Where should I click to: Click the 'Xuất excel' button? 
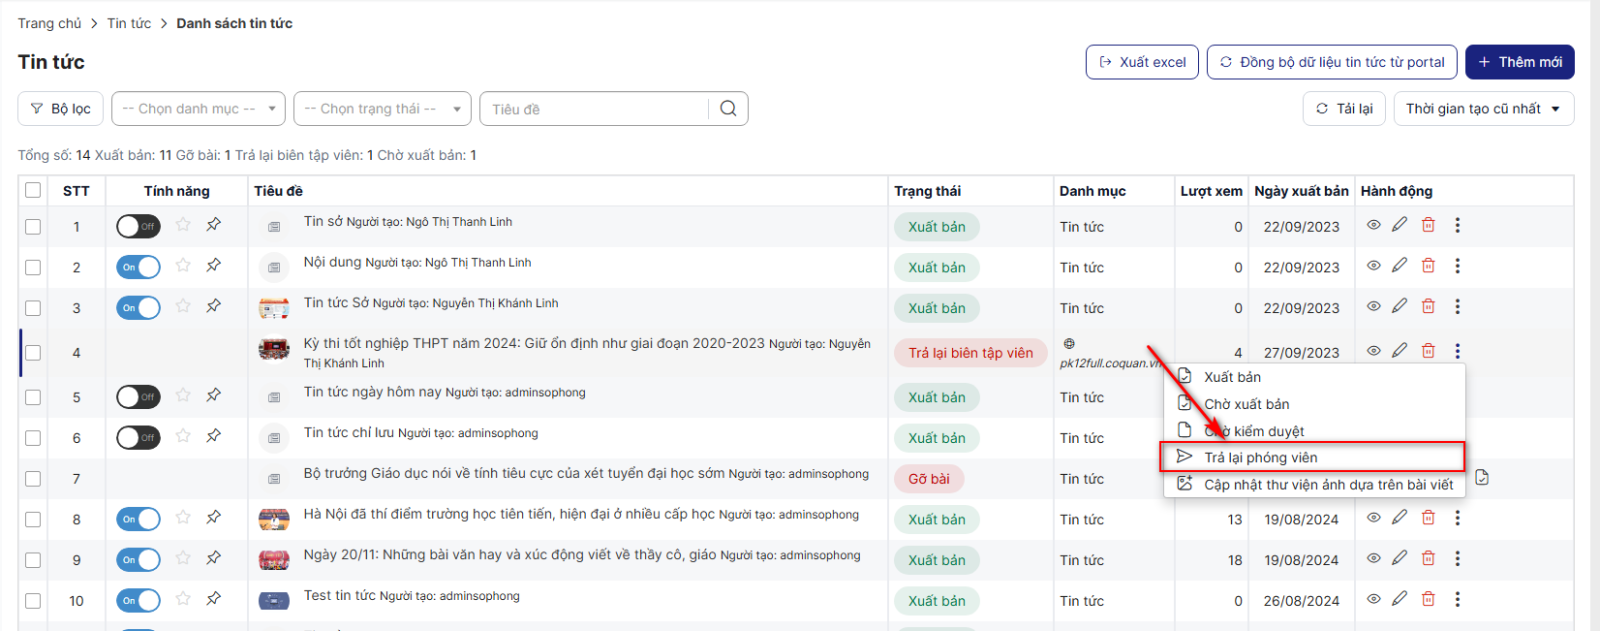[1142, 62]
